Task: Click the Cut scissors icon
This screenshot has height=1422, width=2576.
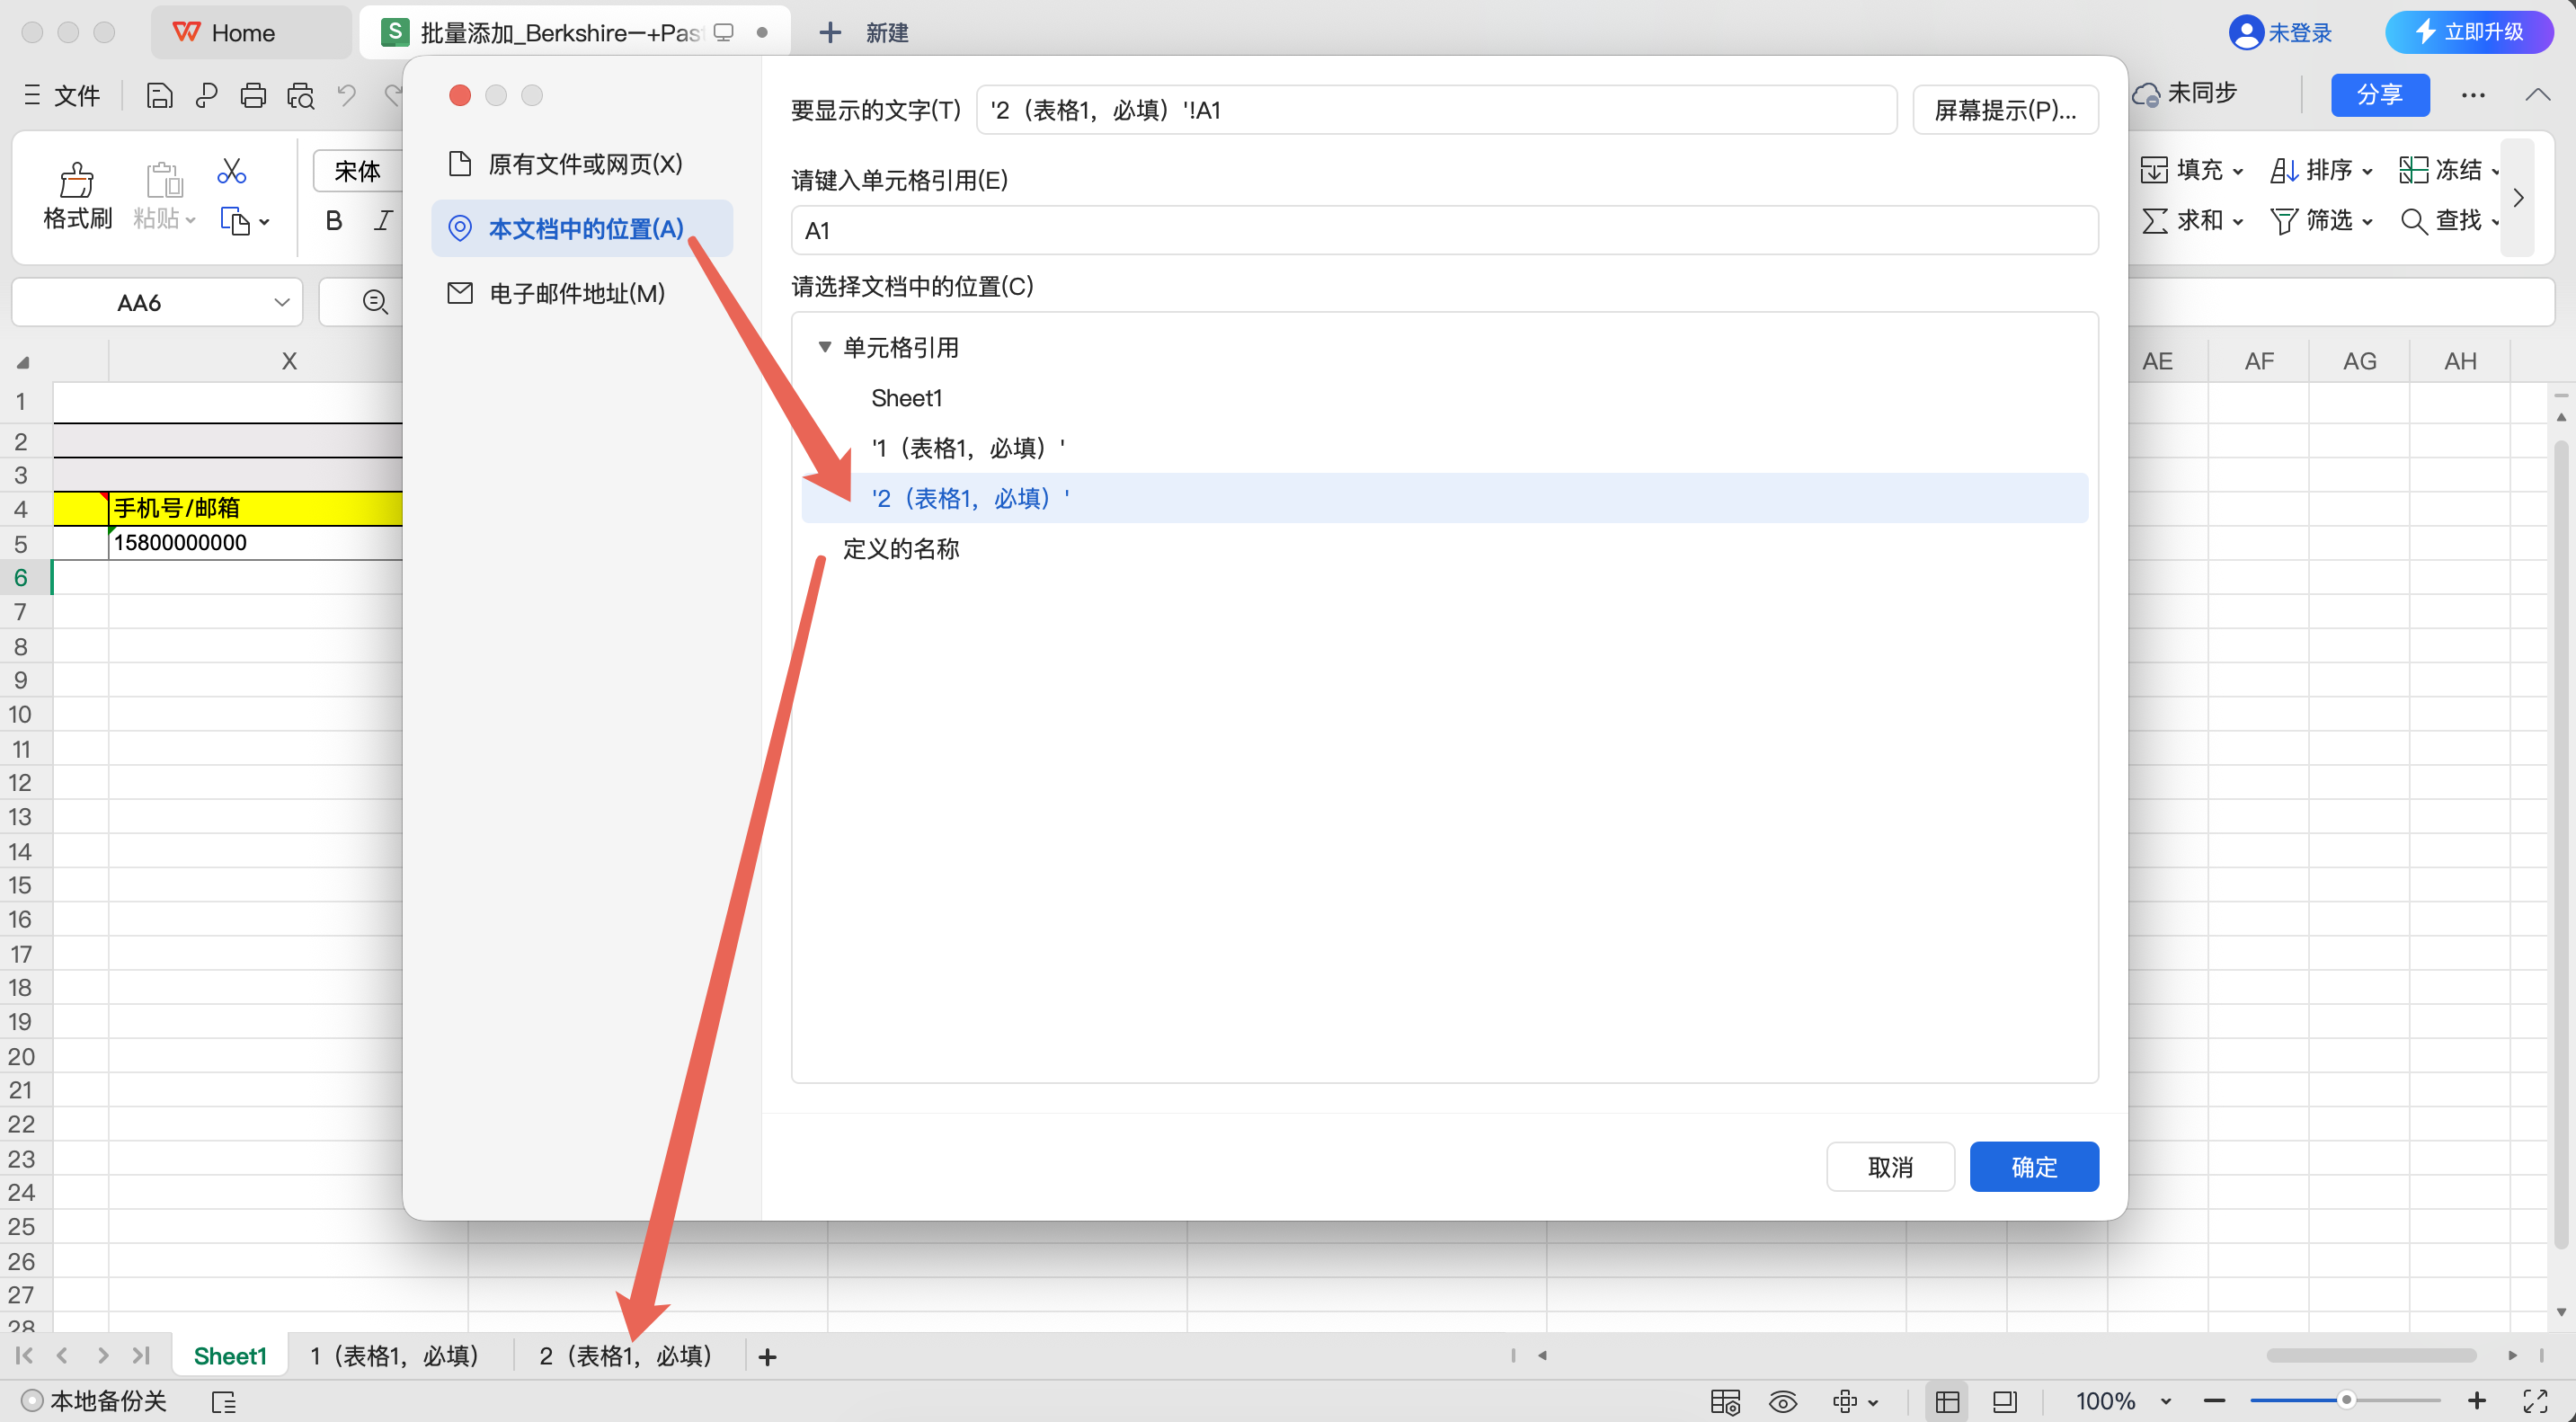Action: [231, 171]
